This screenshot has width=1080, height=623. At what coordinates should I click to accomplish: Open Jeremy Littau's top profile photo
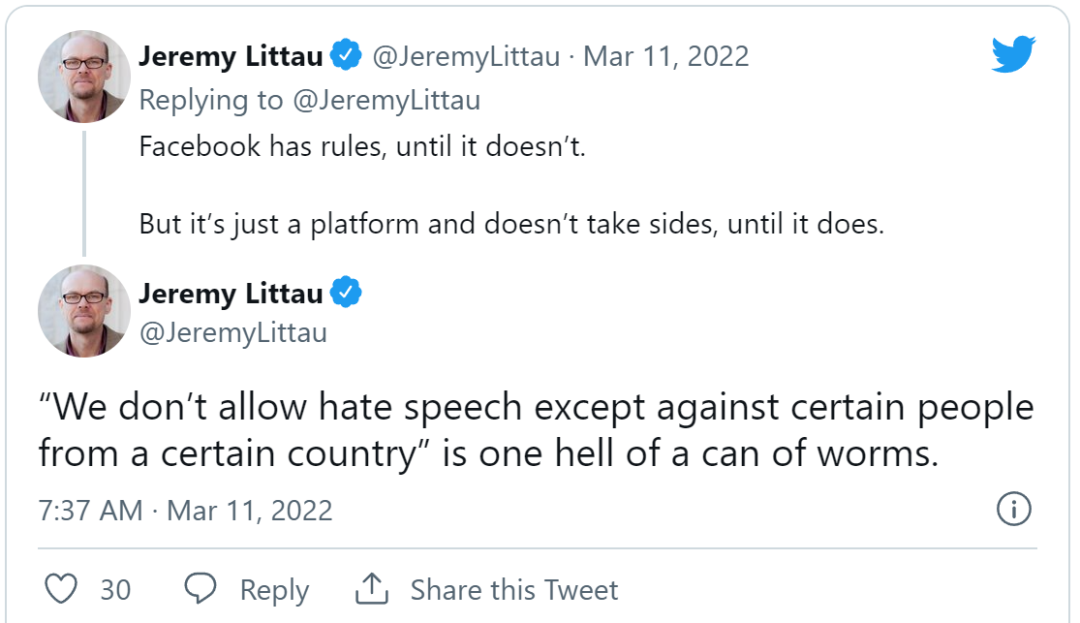(84, 76)
